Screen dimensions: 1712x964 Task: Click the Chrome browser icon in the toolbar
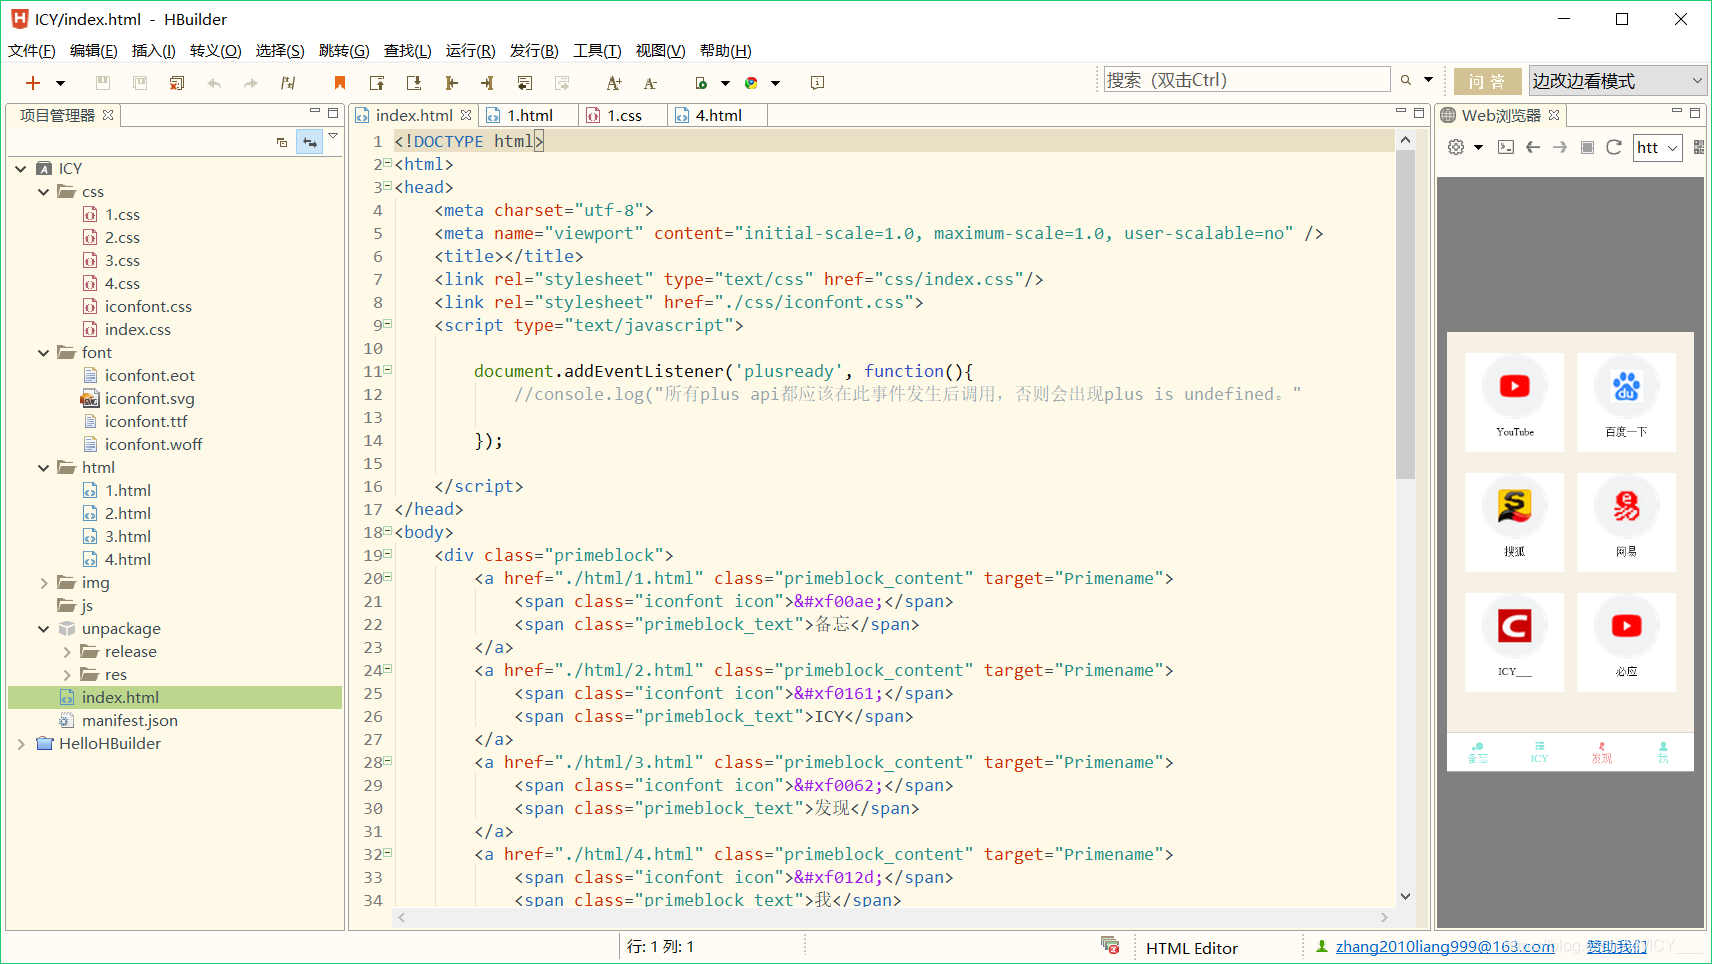(751, 83)
